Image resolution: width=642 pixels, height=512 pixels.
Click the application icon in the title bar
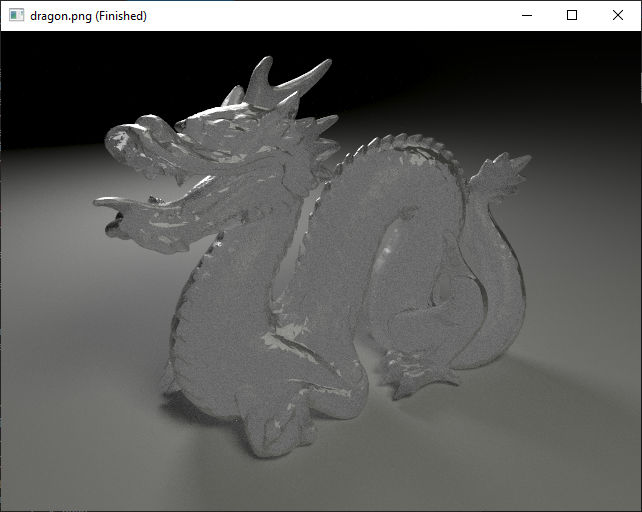[16, 16]
